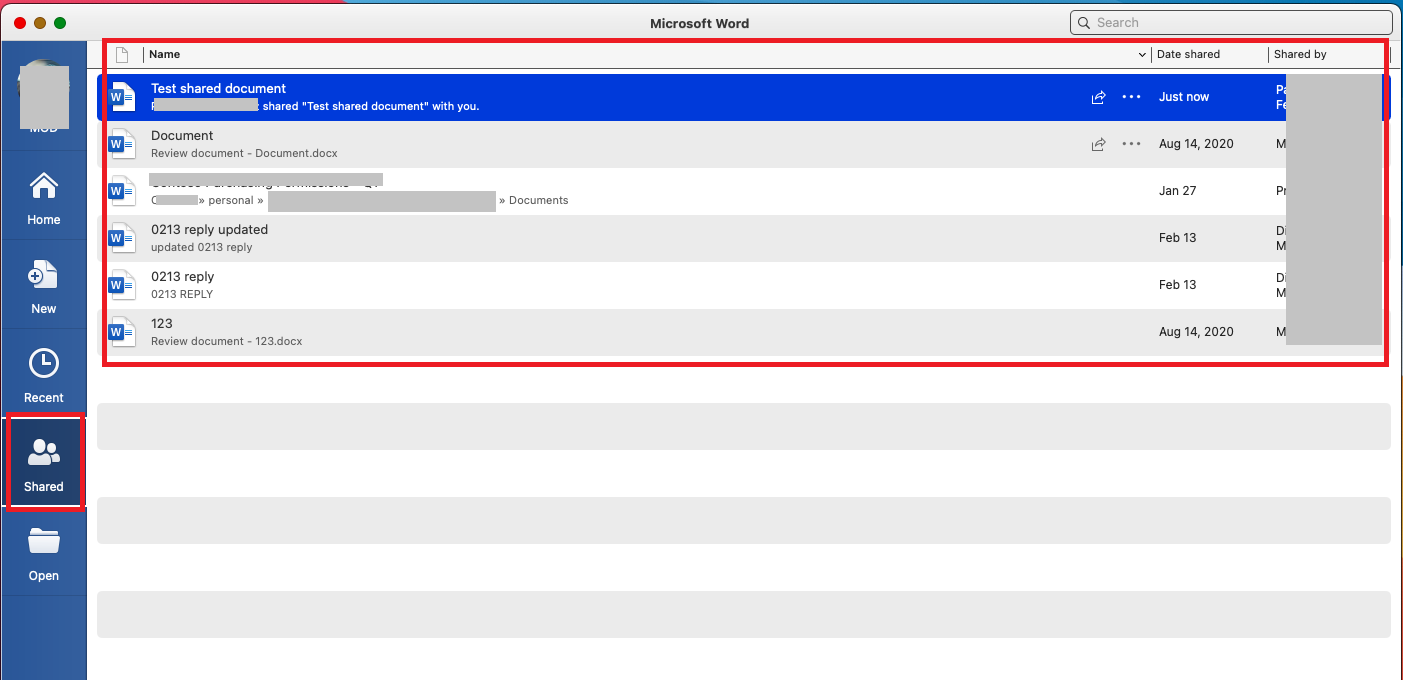
Task: Click the Aug 14, 2020 date of 123 row
Action: (1196, 332)
